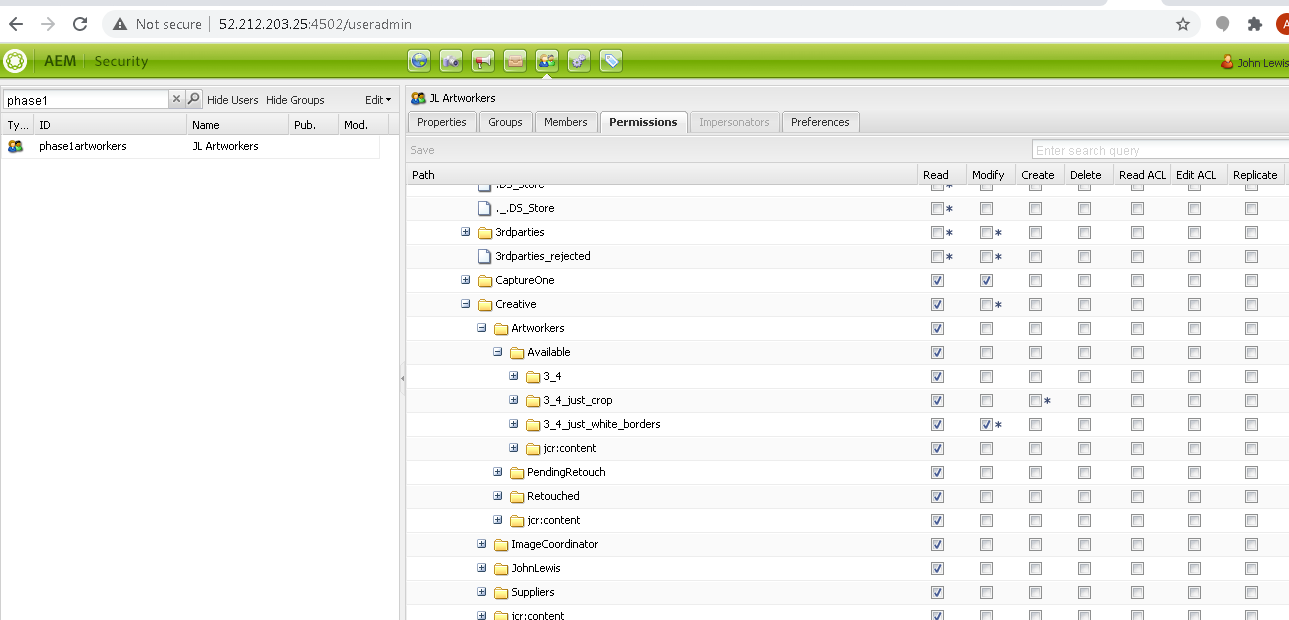Open the Tools gears icon
The image size is (1289, 620).
tap(578, 60)
